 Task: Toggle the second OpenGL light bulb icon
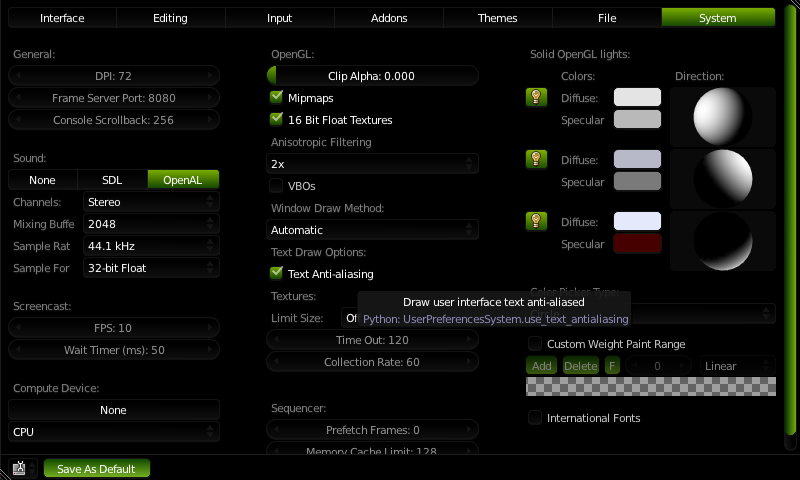point(536,159)
